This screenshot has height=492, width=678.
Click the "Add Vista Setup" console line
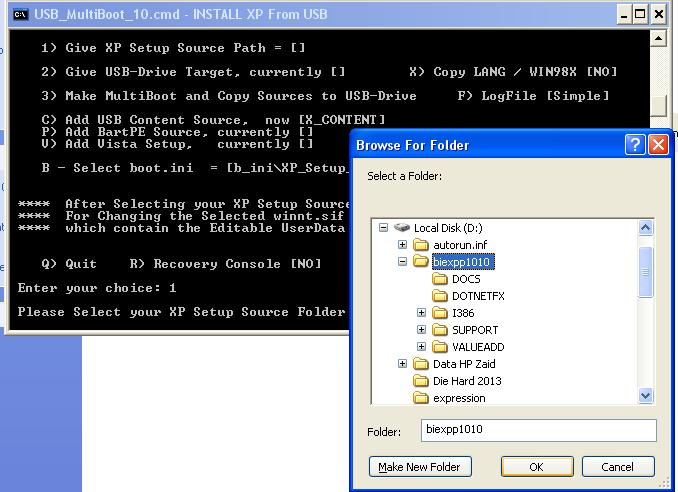click(177, 144)
